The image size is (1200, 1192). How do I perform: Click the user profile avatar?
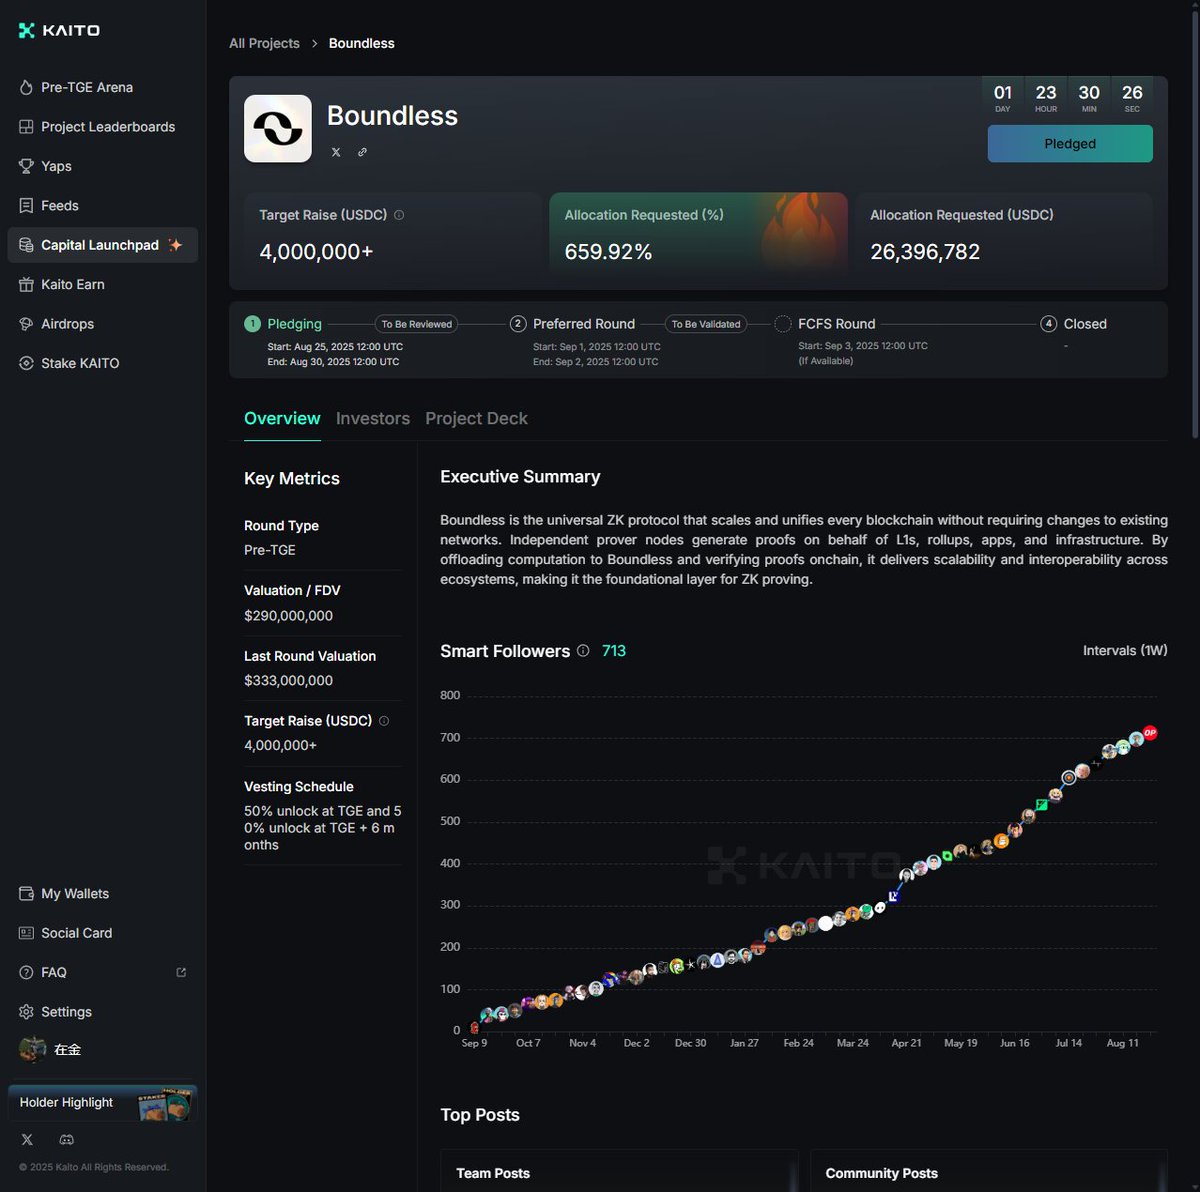33,1049
